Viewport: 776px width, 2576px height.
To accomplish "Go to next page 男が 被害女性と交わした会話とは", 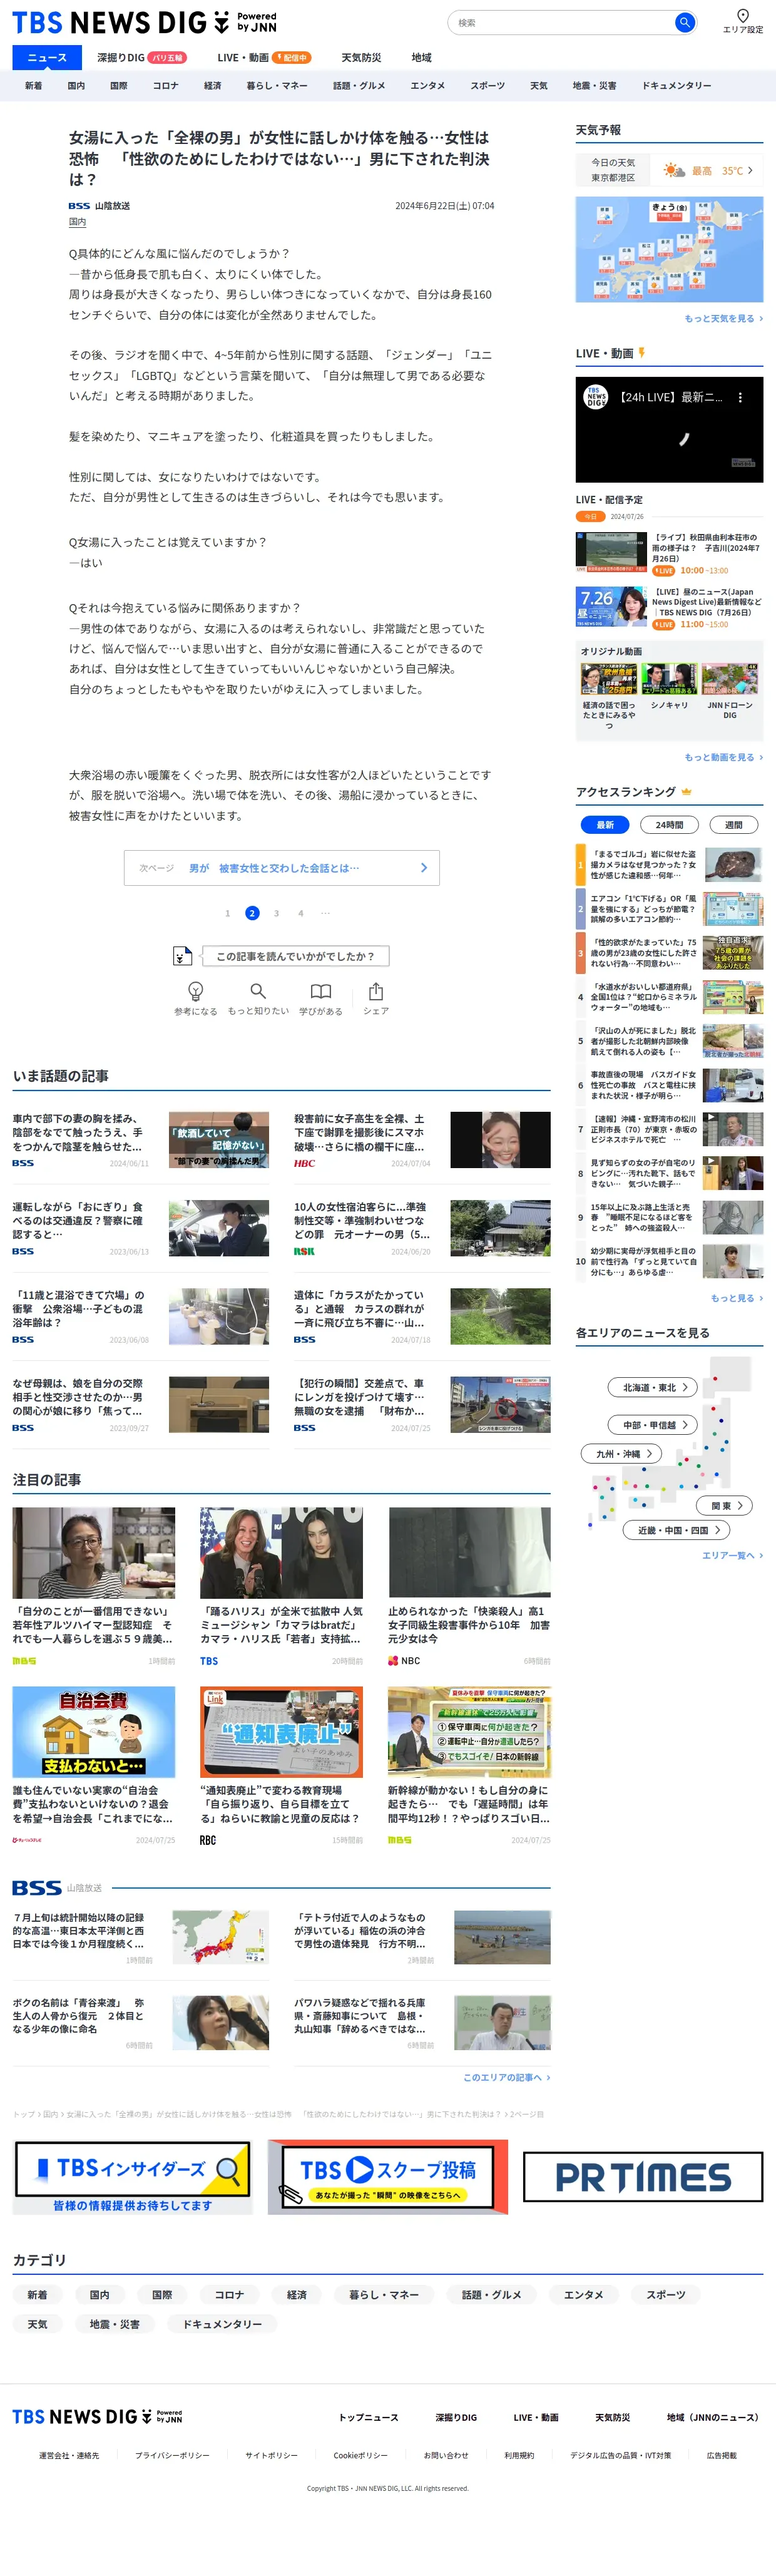I will click(282, 868).
